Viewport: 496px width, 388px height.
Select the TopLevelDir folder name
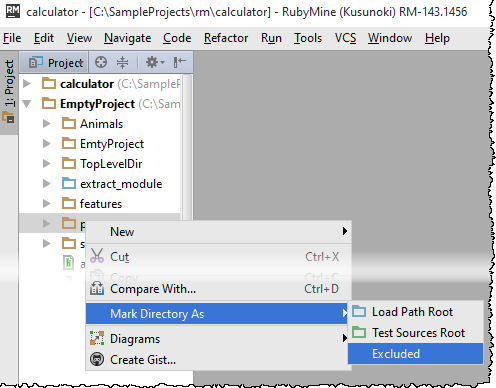(x=111, y=164)
